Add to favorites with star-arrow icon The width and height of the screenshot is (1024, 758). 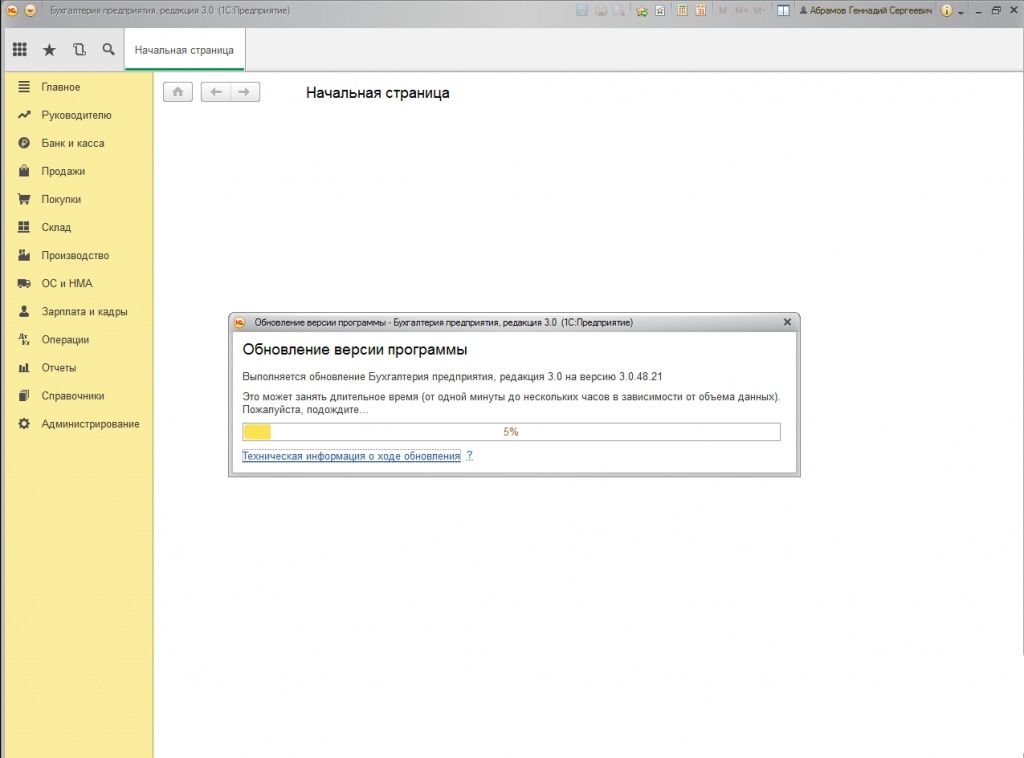click(x=641, y=10)
